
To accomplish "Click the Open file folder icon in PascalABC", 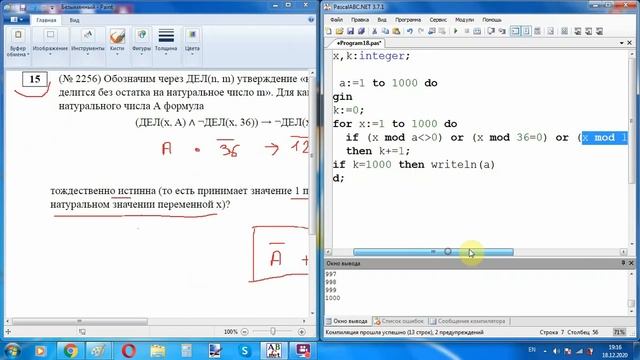I will point(340,31).
